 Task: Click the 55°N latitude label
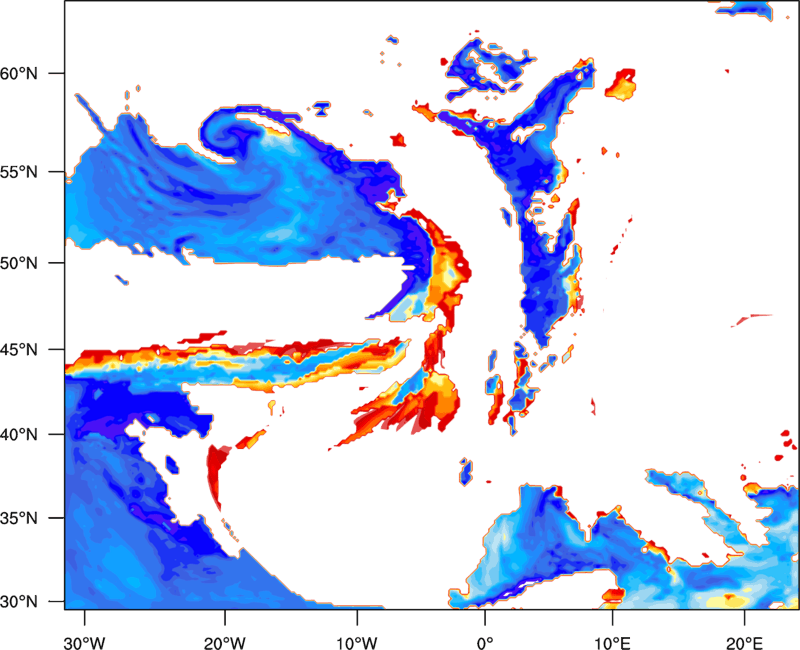coord(18,172)
